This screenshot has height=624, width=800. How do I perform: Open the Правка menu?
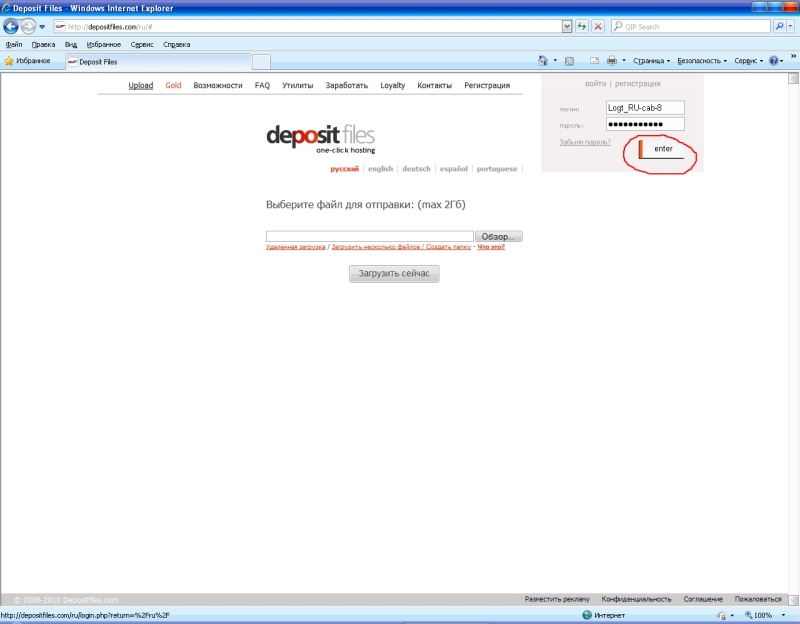(x=43, y=44)
